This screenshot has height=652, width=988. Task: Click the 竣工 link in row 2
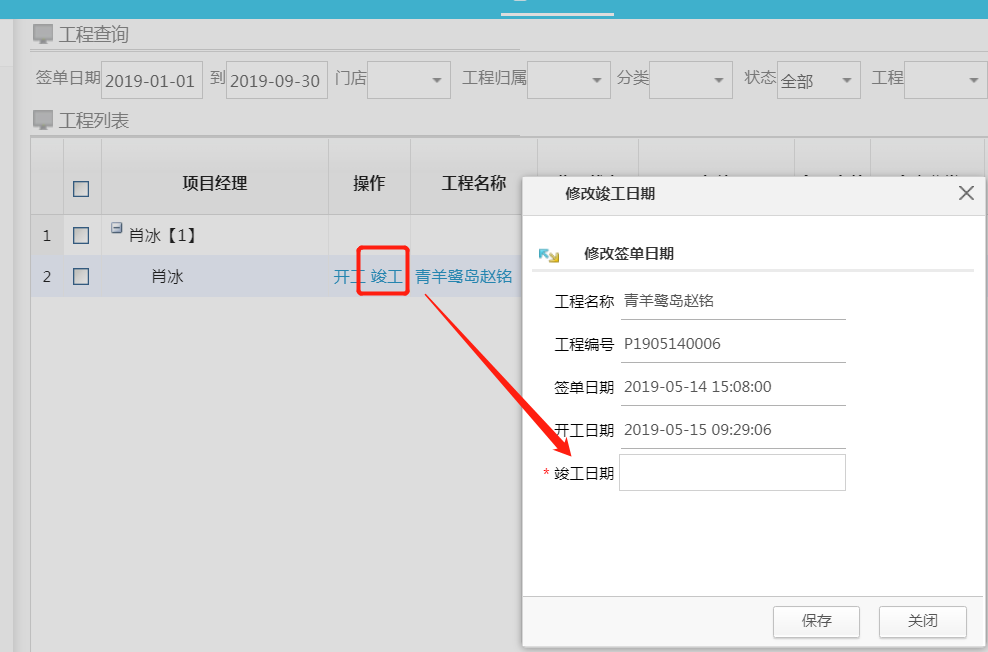[x=386, y=277]
